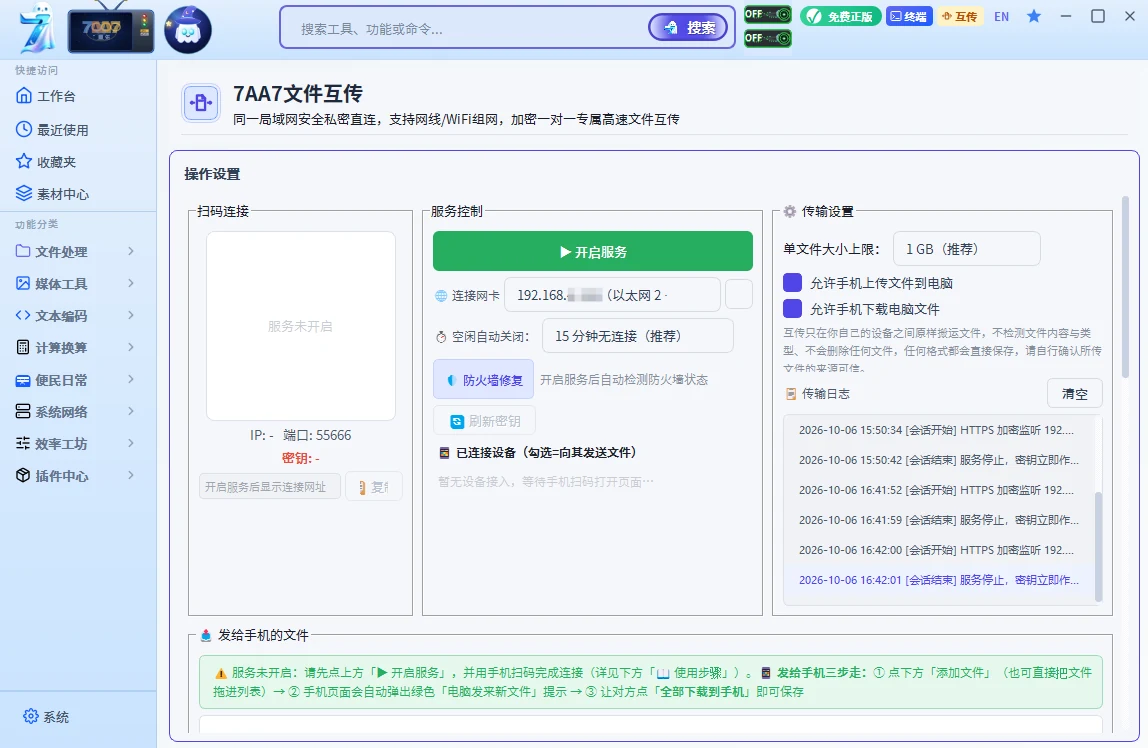Image resolution: width=1148 pixels, height=748 pixels.
Task: Expand the 文件处理 category chevron
Action: (131, 251)
